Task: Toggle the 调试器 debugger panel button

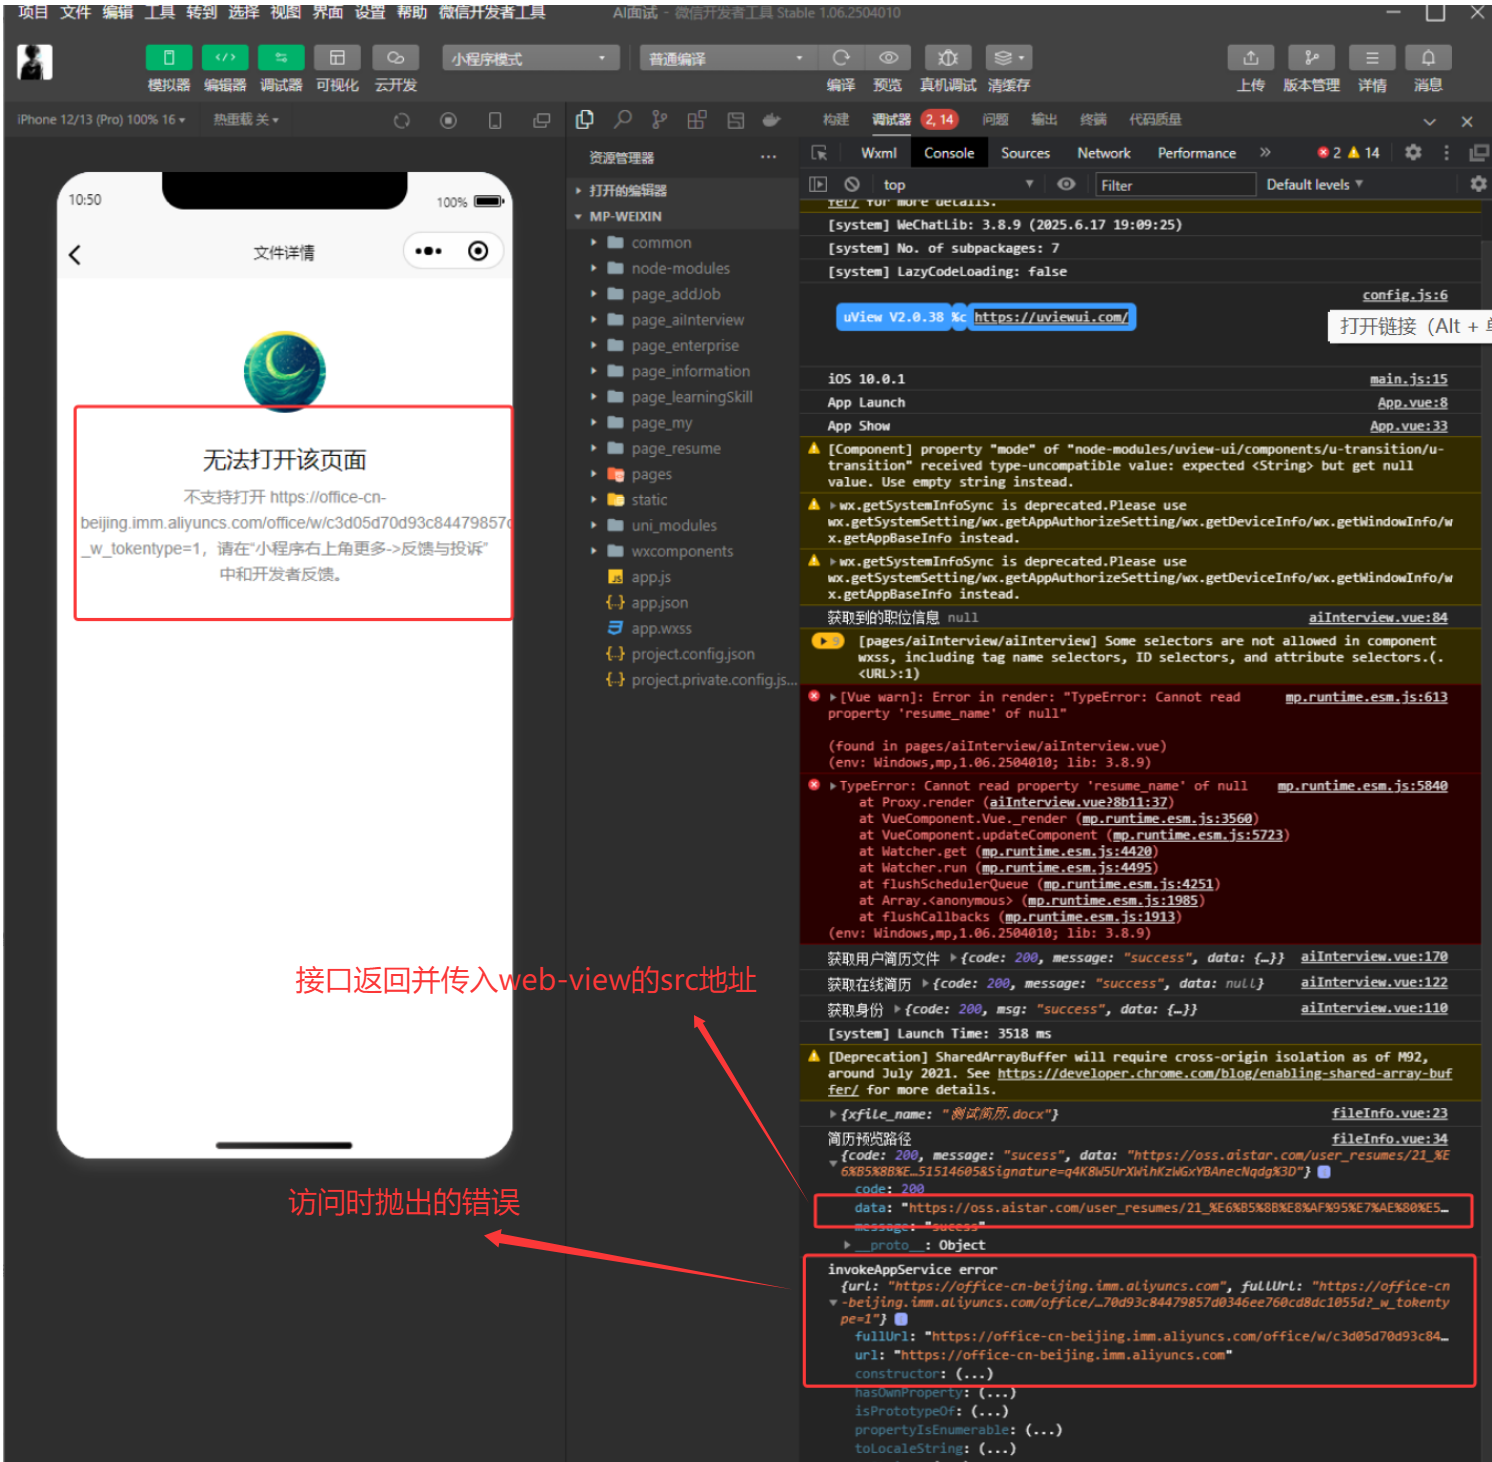Action: (x=281, y=58)
